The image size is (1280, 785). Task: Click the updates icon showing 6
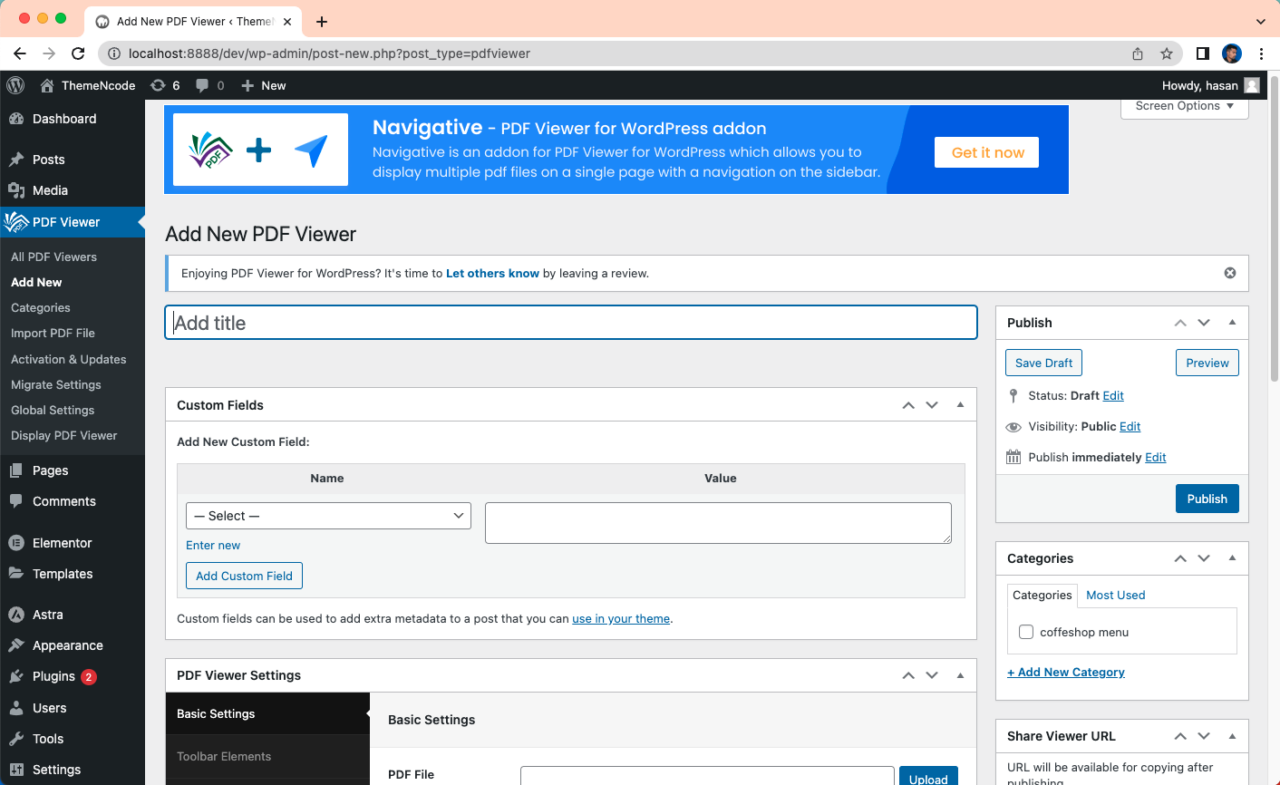[158, 86]
